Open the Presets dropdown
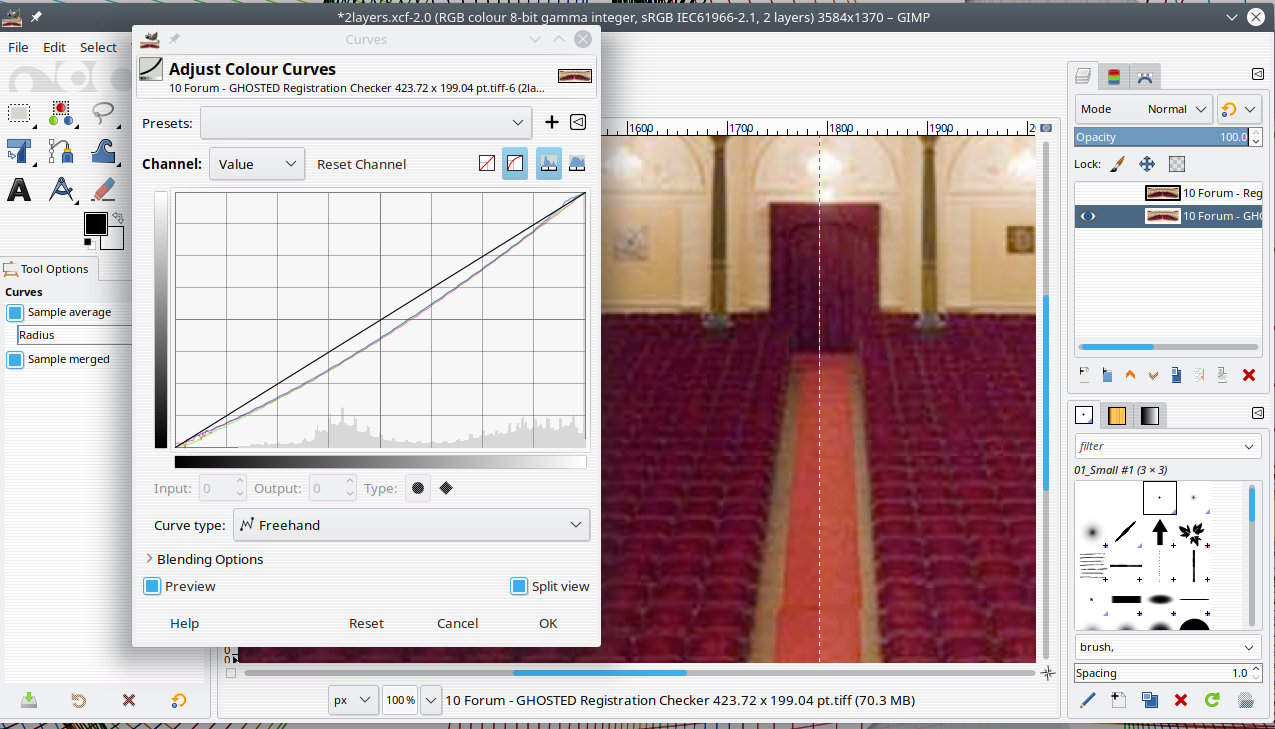 coord(365,123)
